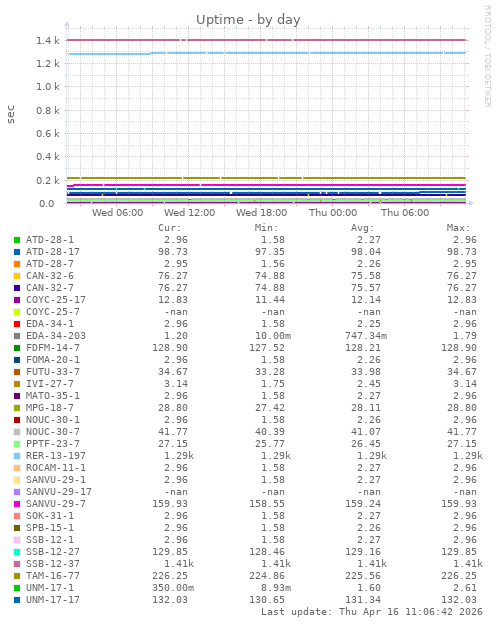This screenshot has width=497, height=624.
Task: Click the COYC-25-17 legend label
Action: pyautogui.click(x=56, y=300)
